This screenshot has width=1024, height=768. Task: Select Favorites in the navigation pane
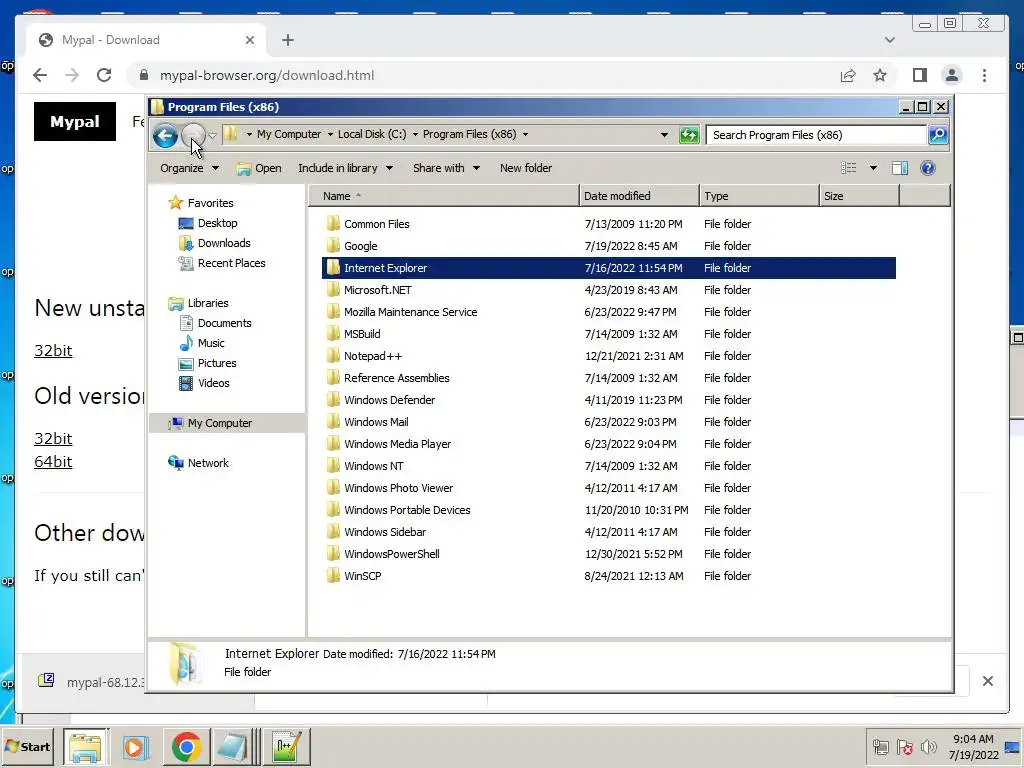[x=201, y=203]
